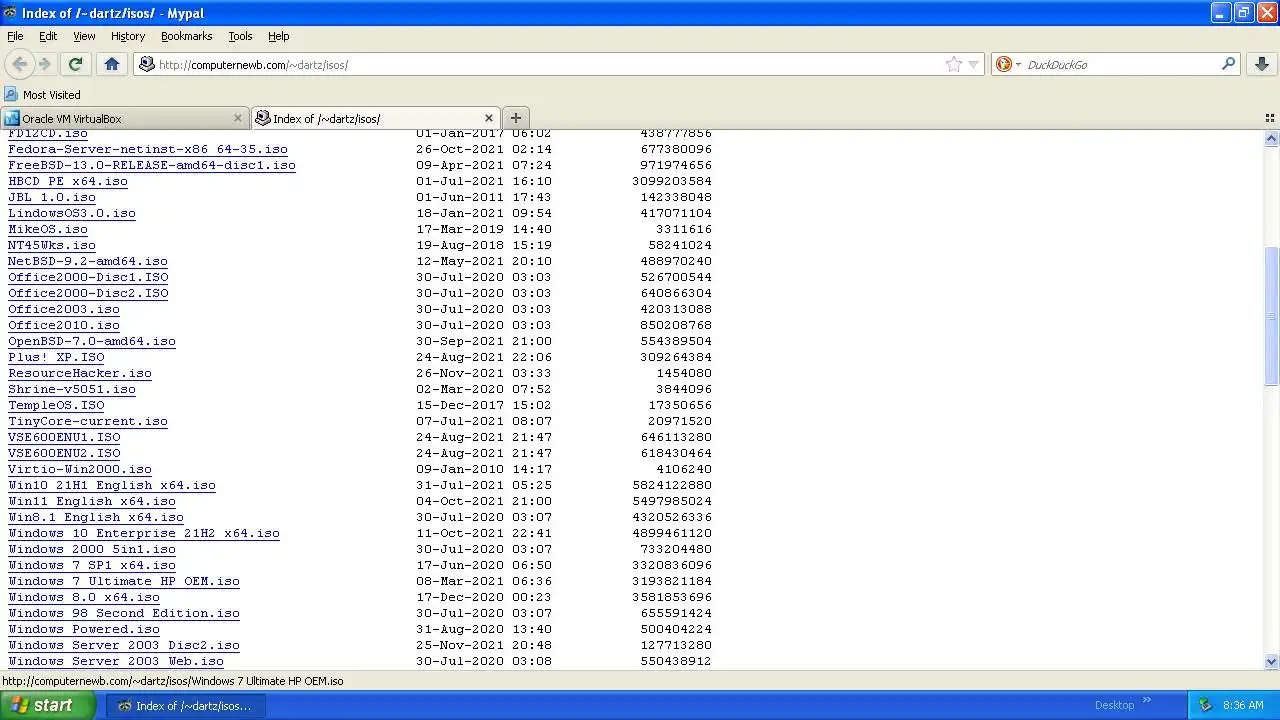Viewport: 1280px width, 720px height.
Task: Open the browser home page
Action: coord(112,64)
